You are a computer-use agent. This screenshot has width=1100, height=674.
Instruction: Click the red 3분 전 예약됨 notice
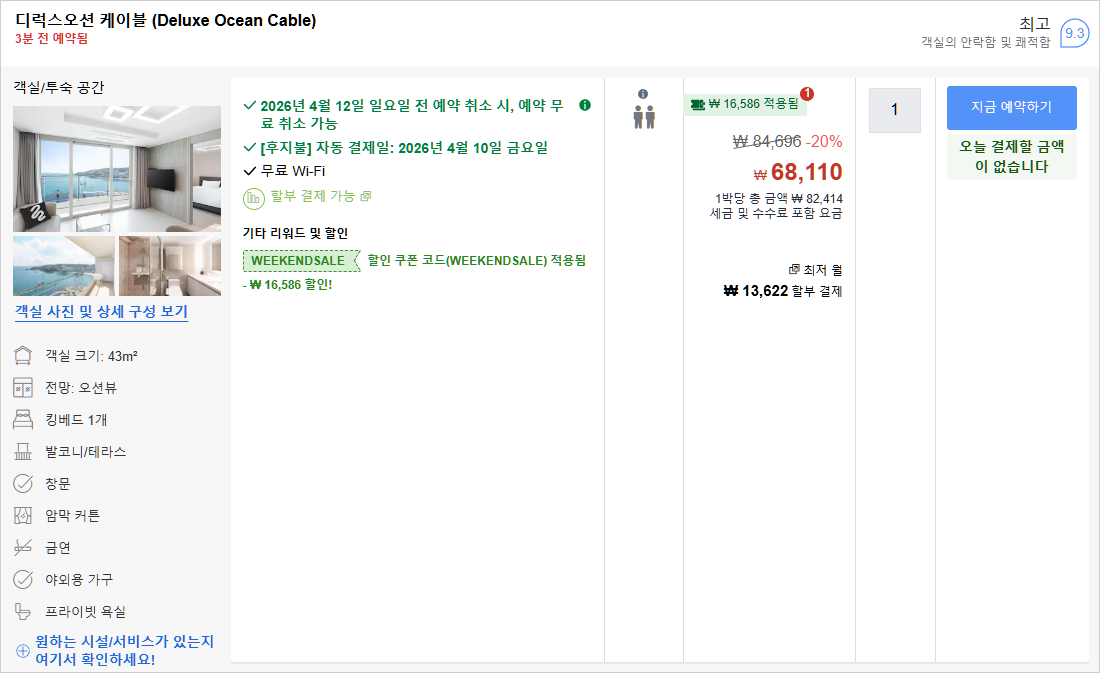point(51,39)
